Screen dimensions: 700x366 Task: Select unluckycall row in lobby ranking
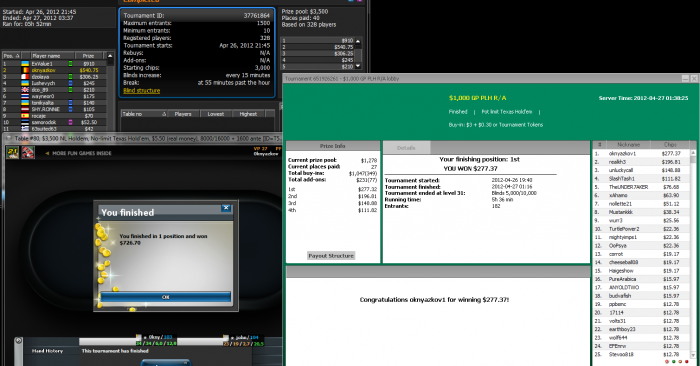[641, 170]
